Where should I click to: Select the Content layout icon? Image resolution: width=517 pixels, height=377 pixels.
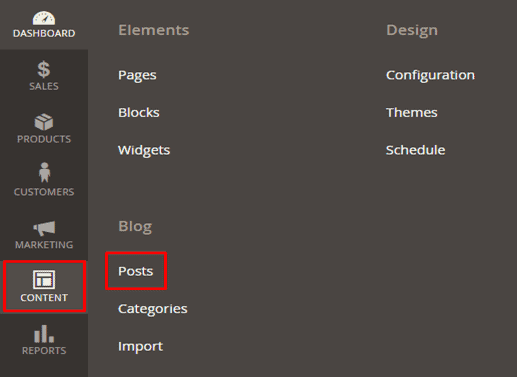tap(44, 279)
